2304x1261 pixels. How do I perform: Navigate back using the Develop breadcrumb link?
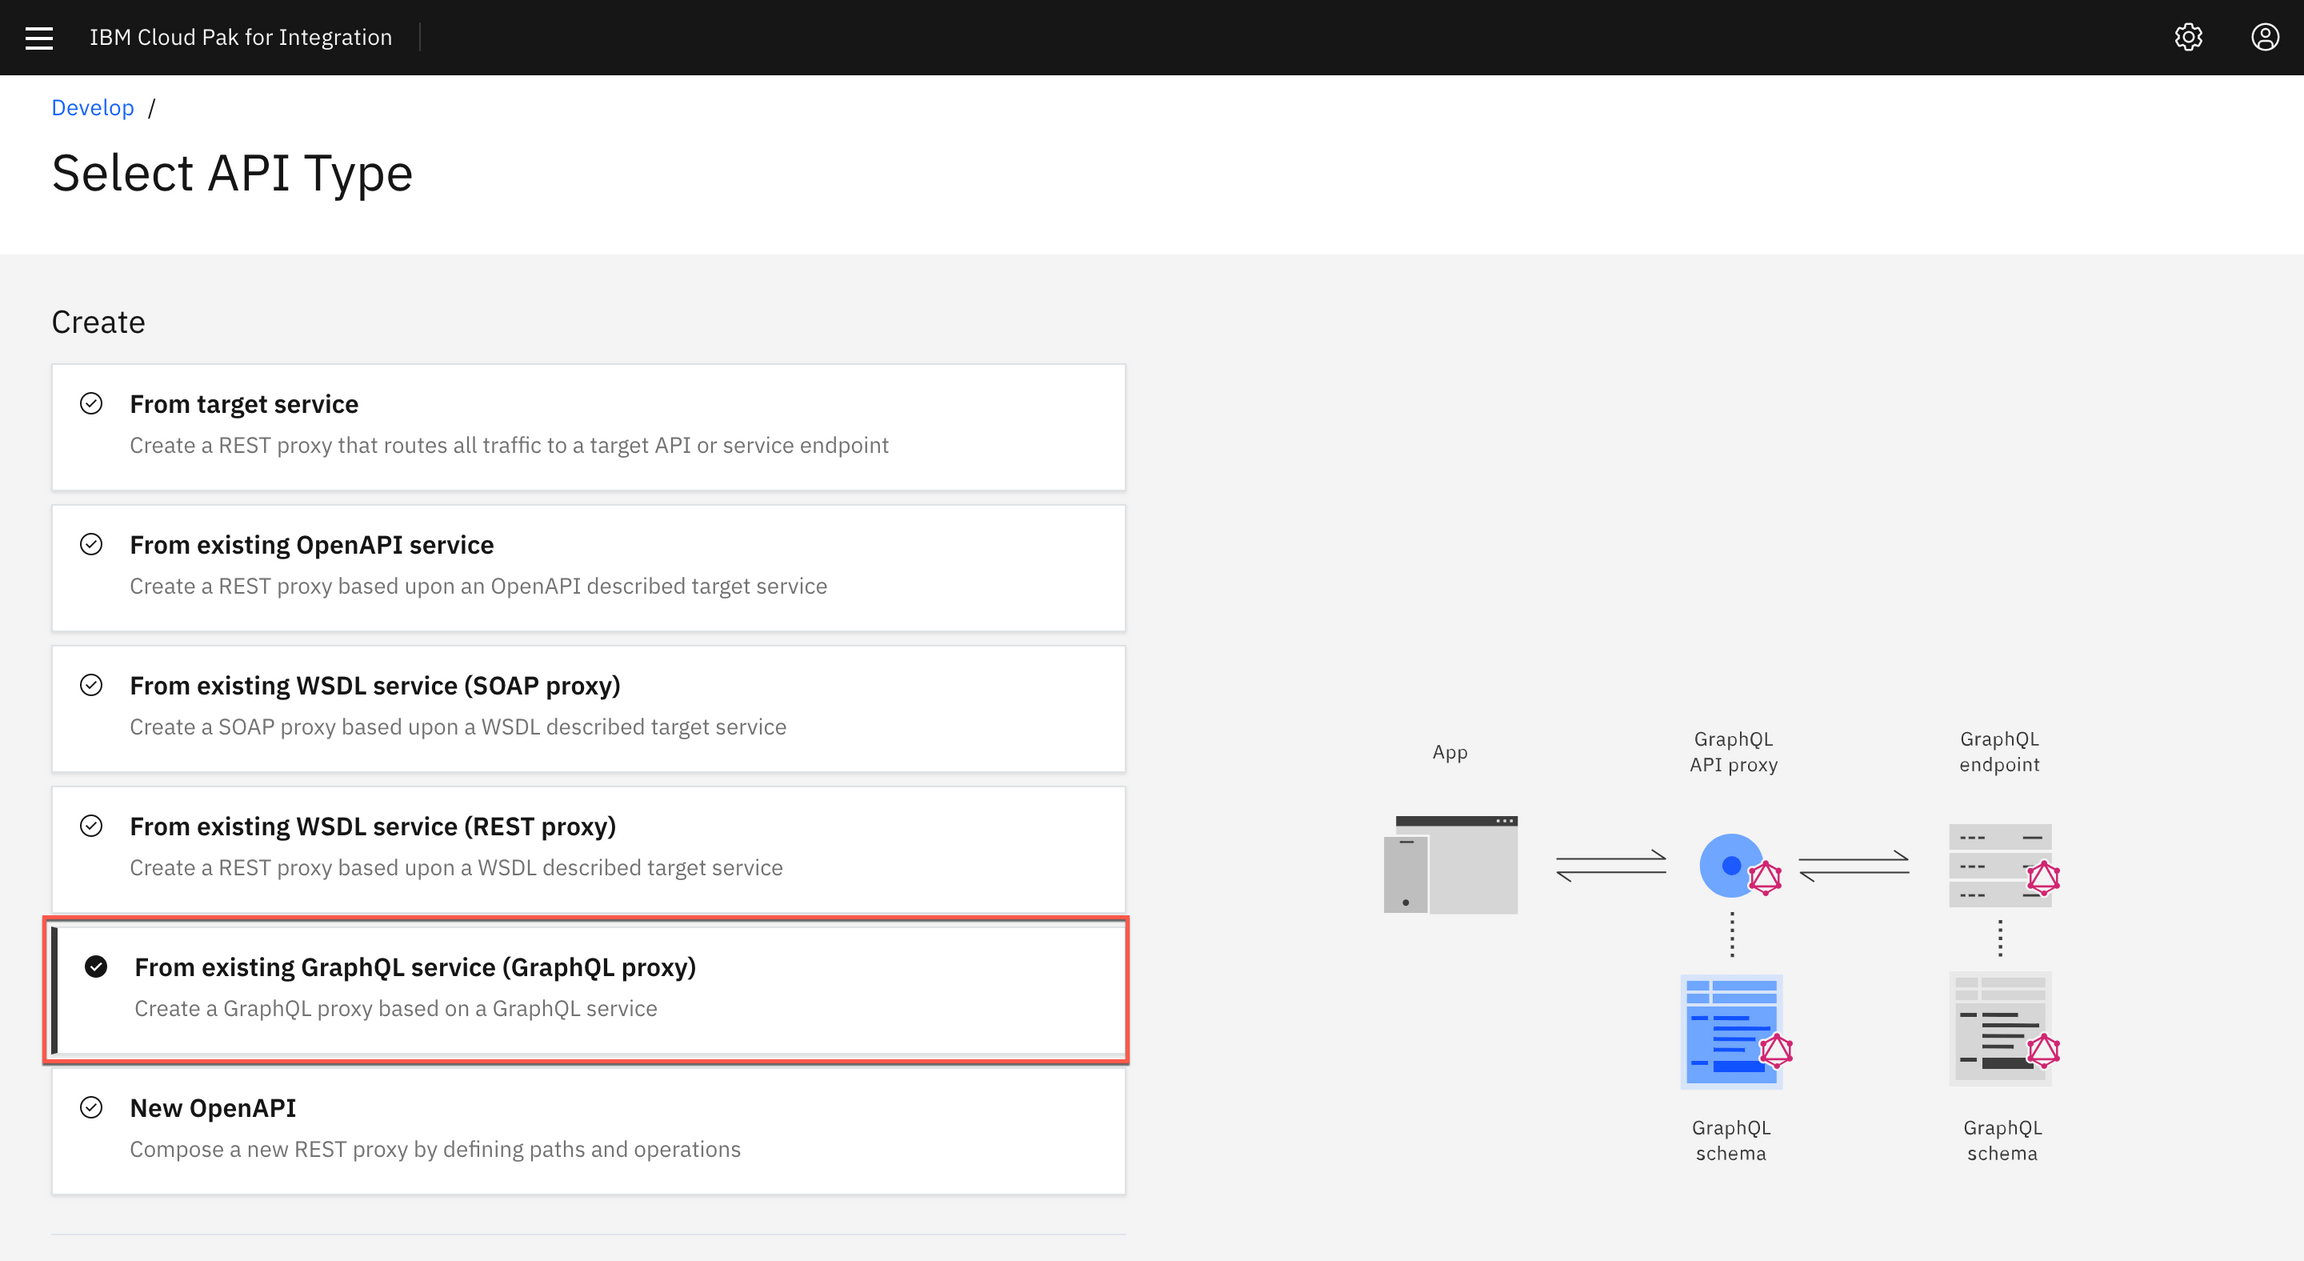(92, 107)
